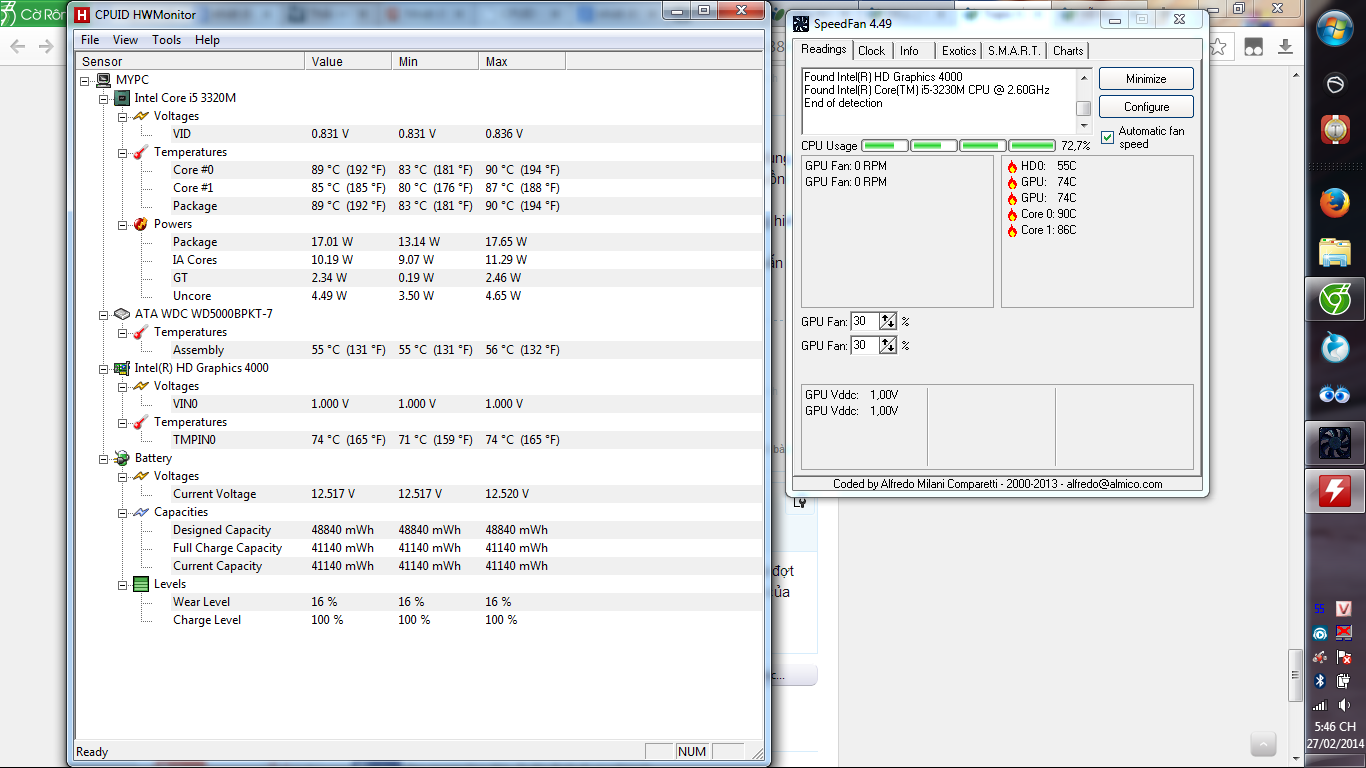
Task: Switch to HWMonitor lightning taskbar button
Action: (1335, 491)
